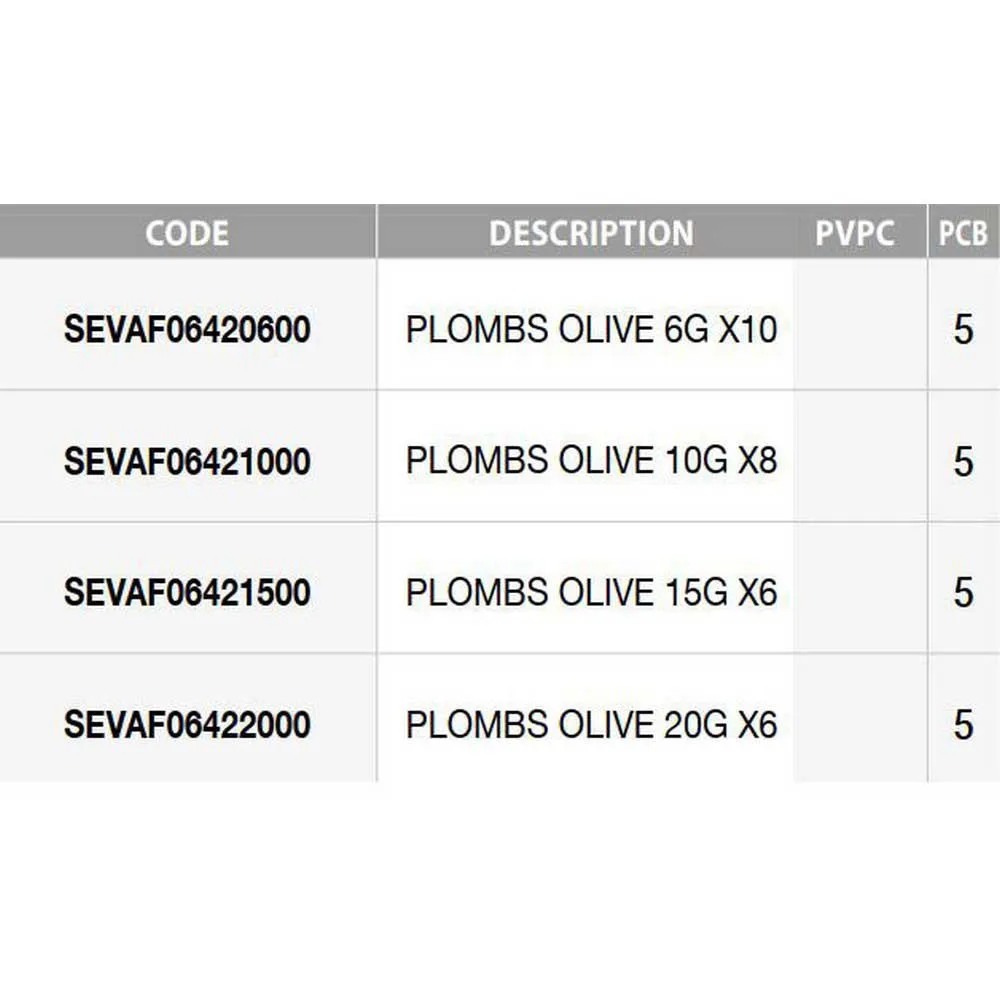This screenshot has height=1000, width=1000.
Task: Select the PCB value for SEVAF06421500
Action: click(x=963, y=593)
